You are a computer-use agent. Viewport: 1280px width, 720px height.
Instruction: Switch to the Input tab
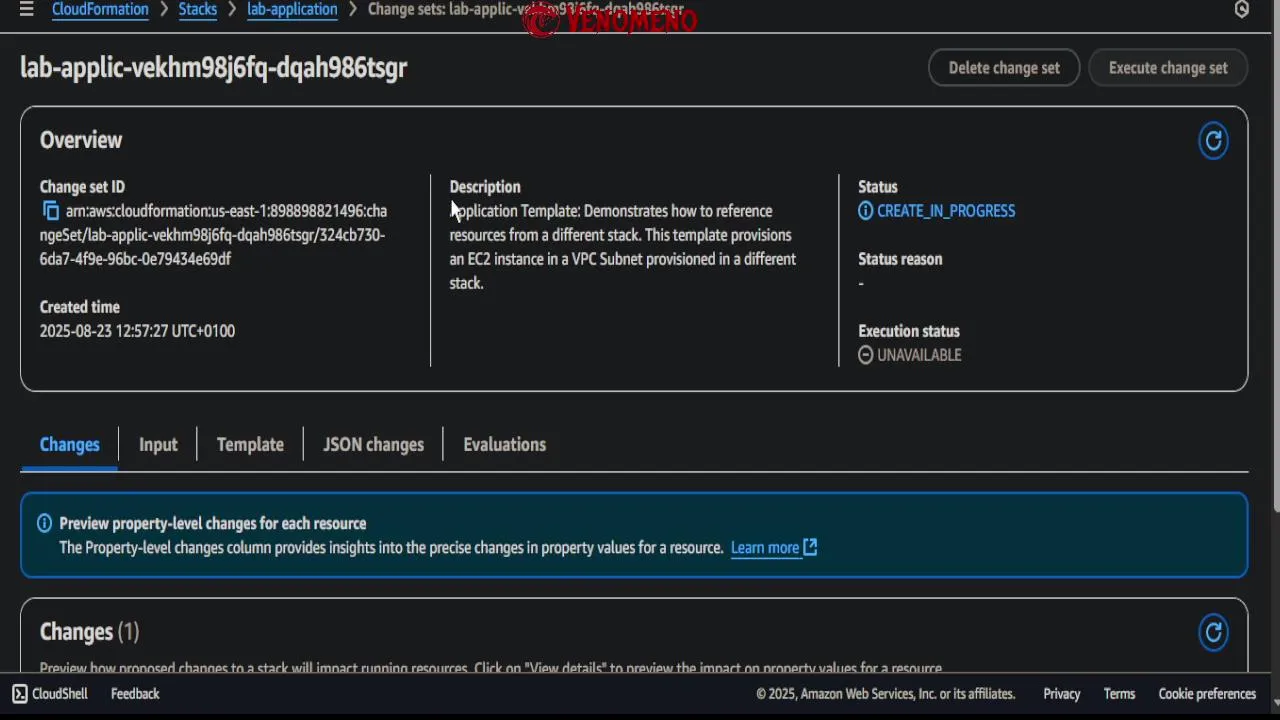158,445
